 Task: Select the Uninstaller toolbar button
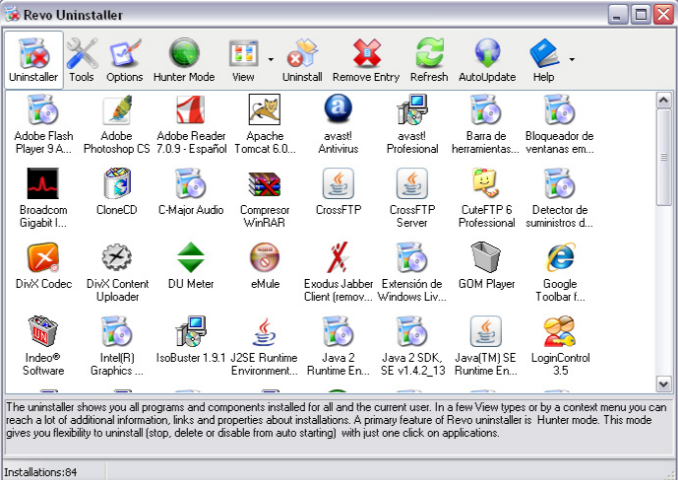coord(34,60)
